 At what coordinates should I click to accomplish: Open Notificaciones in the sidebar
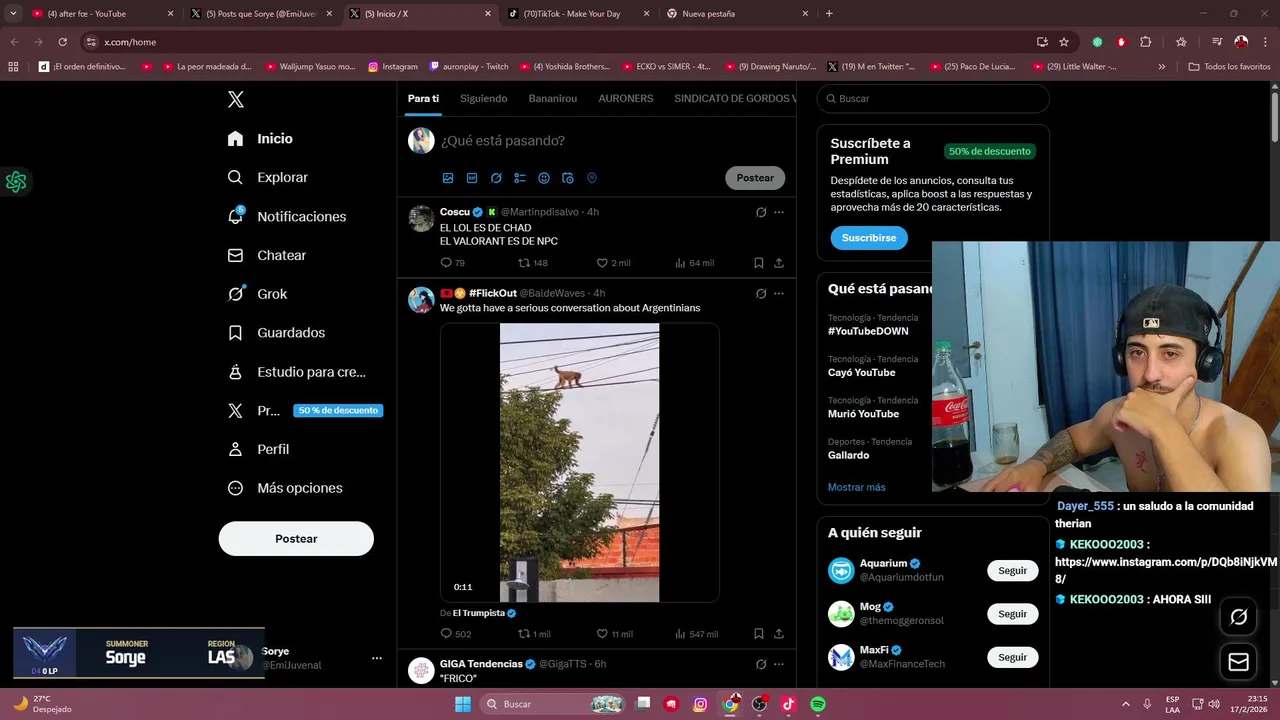pos(287,216)
